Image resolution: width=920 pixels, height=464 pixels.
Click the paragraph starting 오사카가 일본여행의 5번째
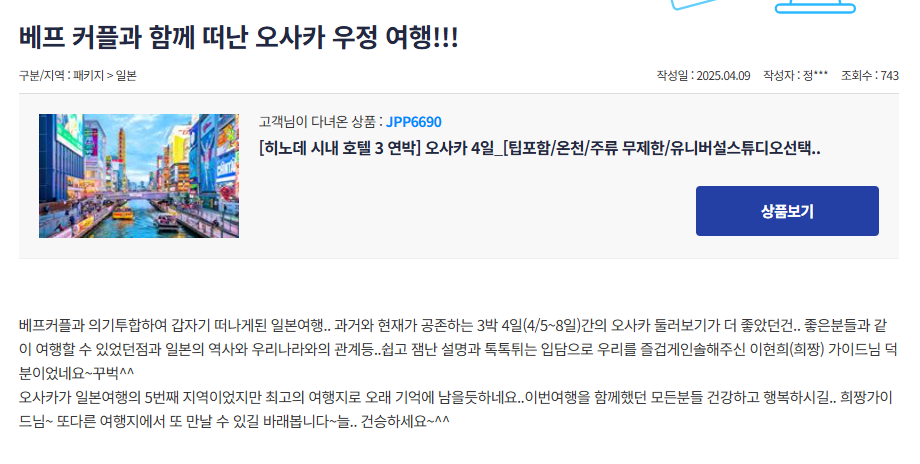pos(455,409)
